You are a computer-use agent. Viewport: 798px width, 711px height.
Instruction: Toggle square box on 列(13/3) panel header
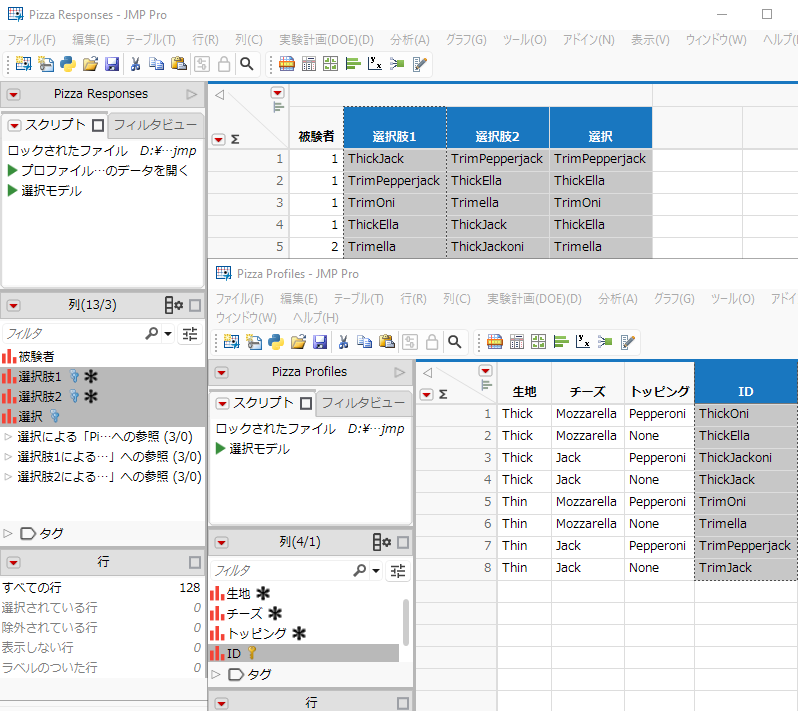click(x=195, y=305)
